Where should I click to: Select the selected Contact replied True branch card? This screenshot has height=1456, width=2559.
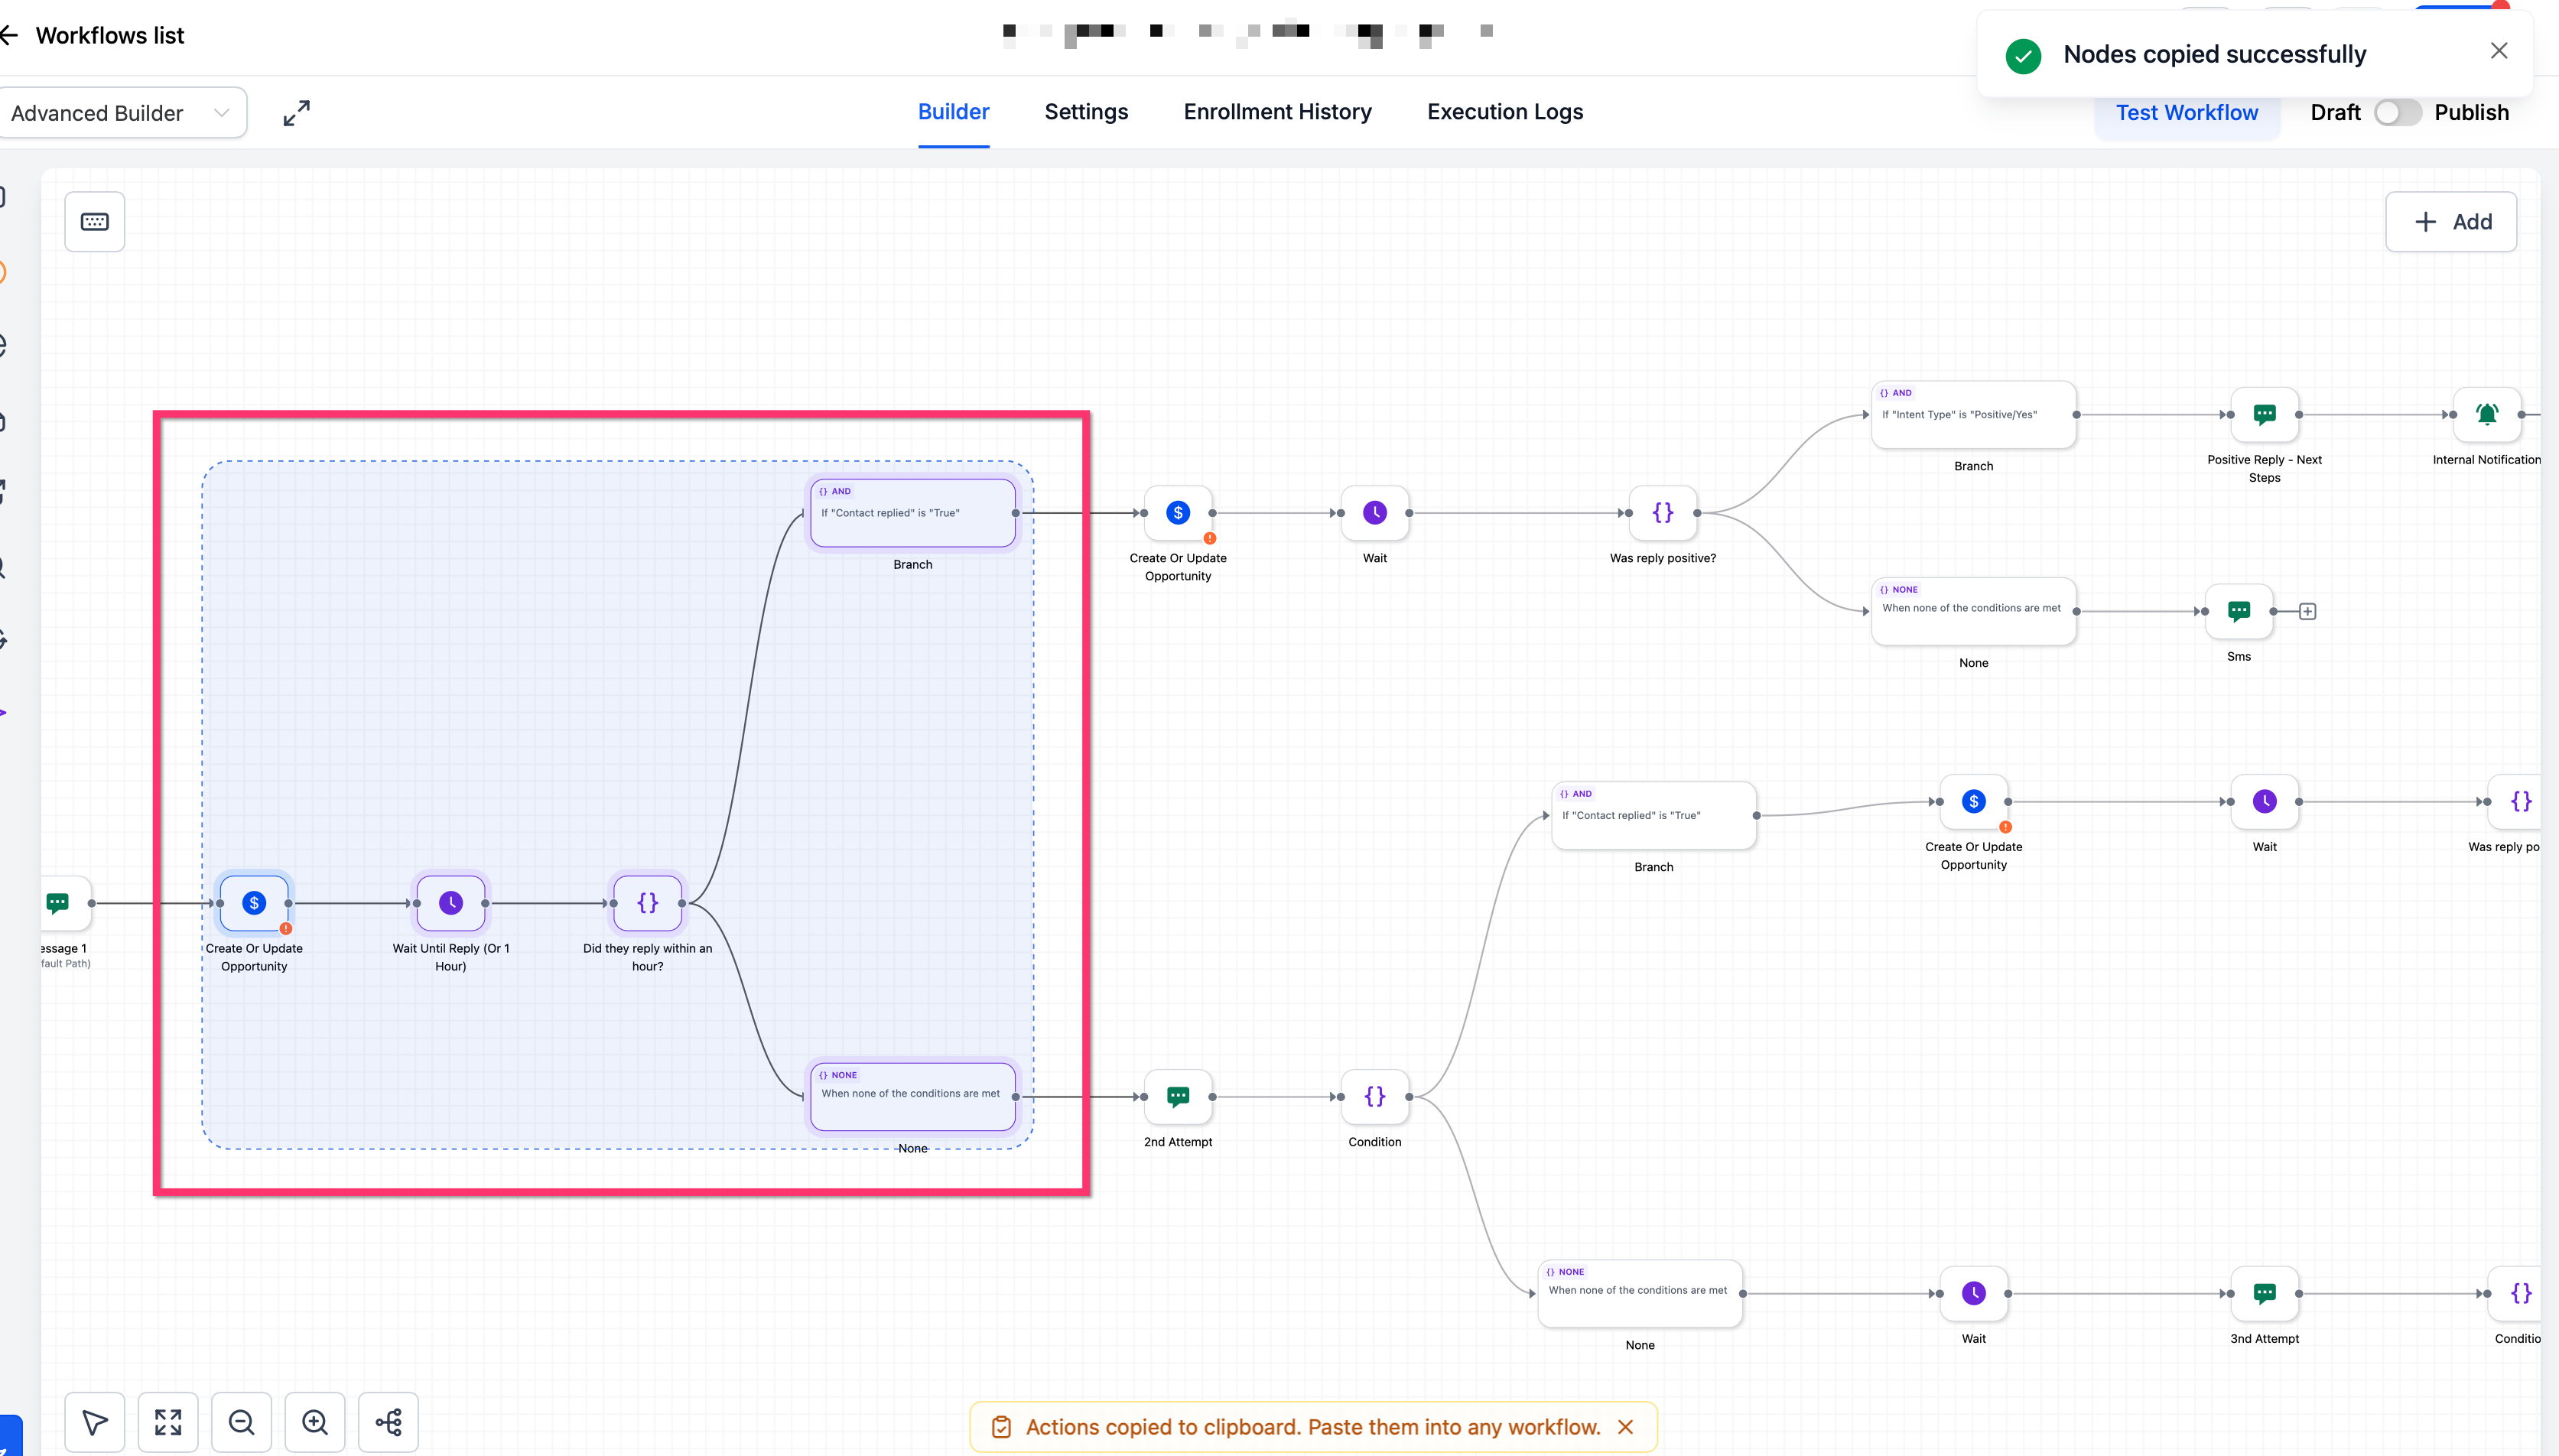click(x=912, y=513)
